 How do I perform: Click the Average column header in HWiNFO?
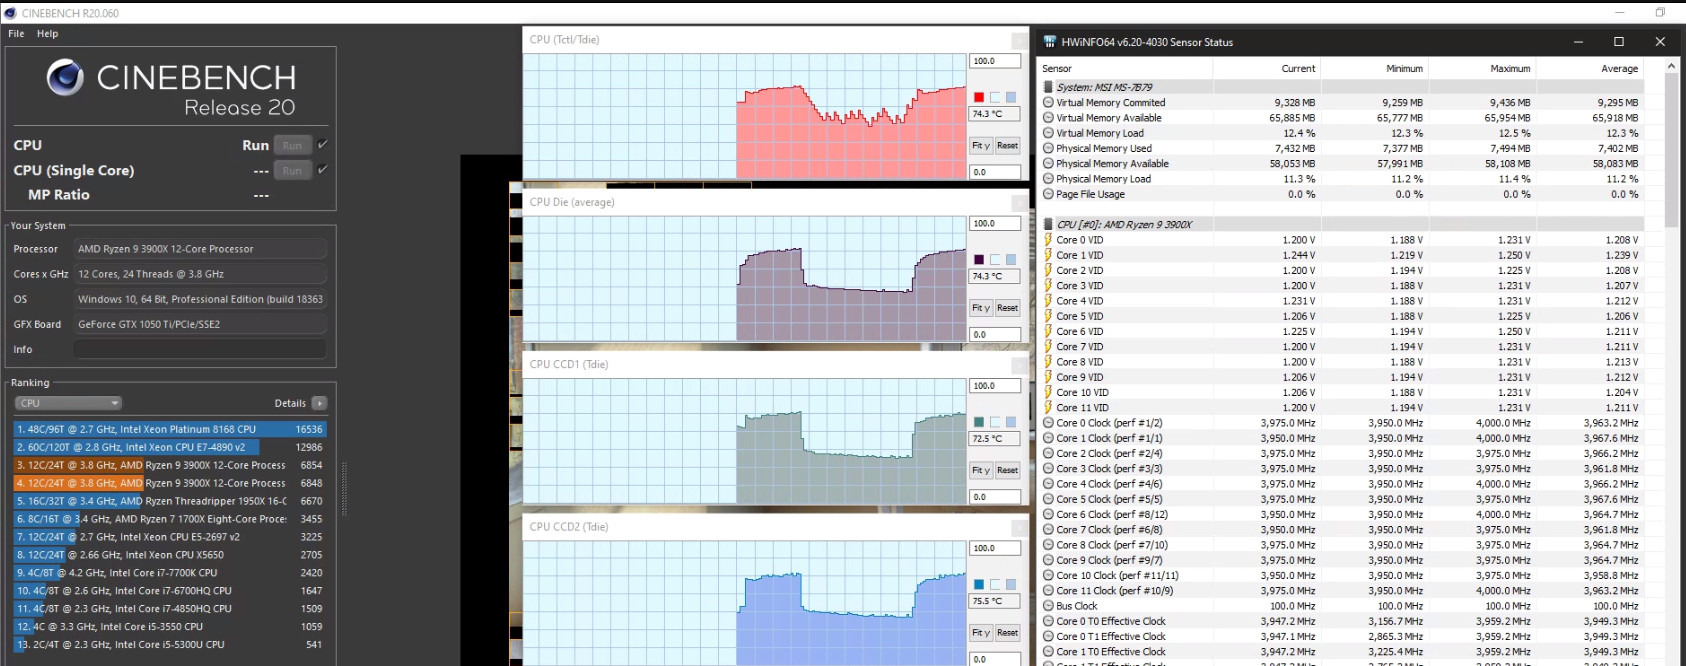1589,69
